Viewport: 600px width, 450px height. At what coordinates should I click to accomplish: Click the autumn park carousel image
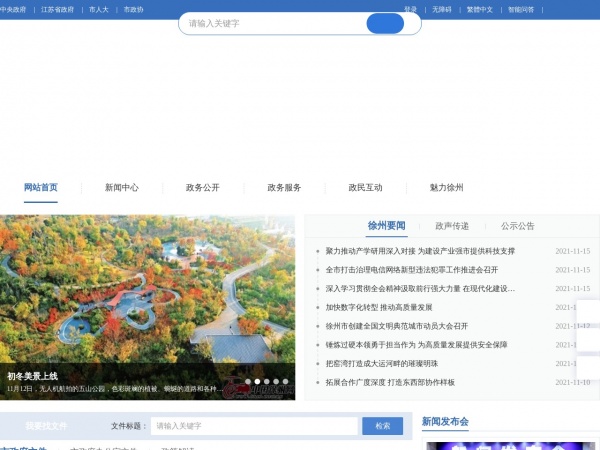(x=147, y=307)
